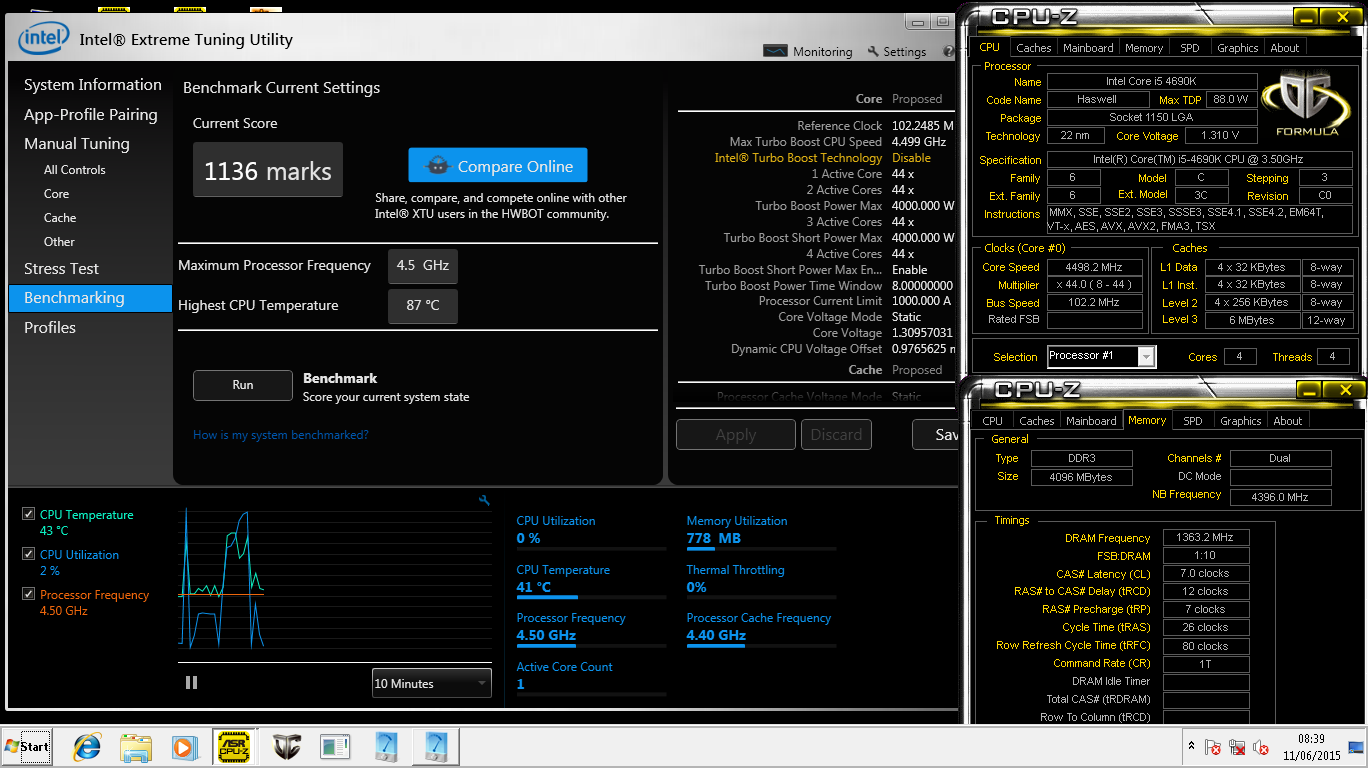Open Stress Test in XTU sidebar
Viewport: 1368px width, 768px height.
click(x=62, y=268)
